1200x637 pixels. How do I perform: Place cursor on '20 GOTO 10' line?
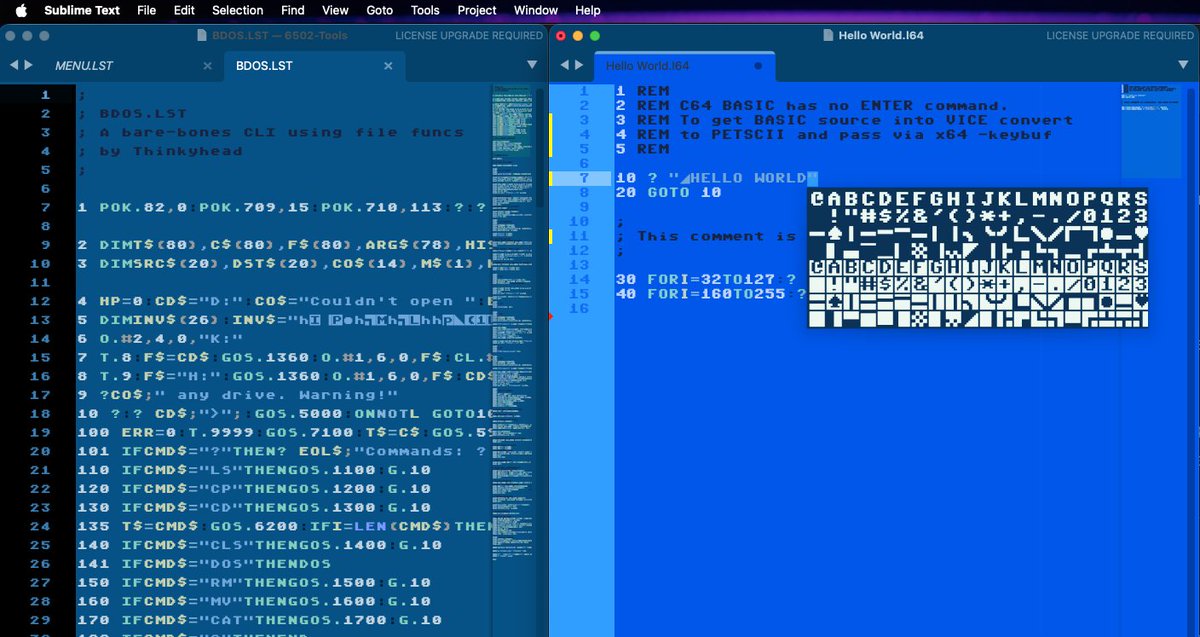click(x=669, y=192)
